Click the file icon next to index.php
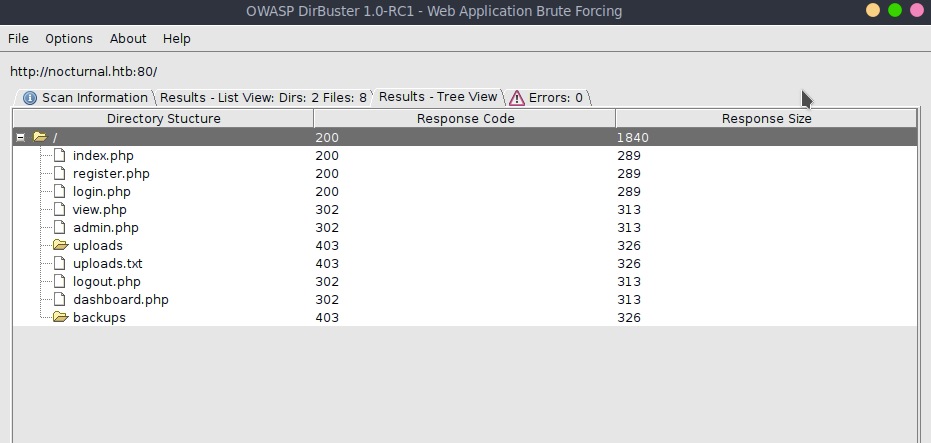 click(60, 155)
